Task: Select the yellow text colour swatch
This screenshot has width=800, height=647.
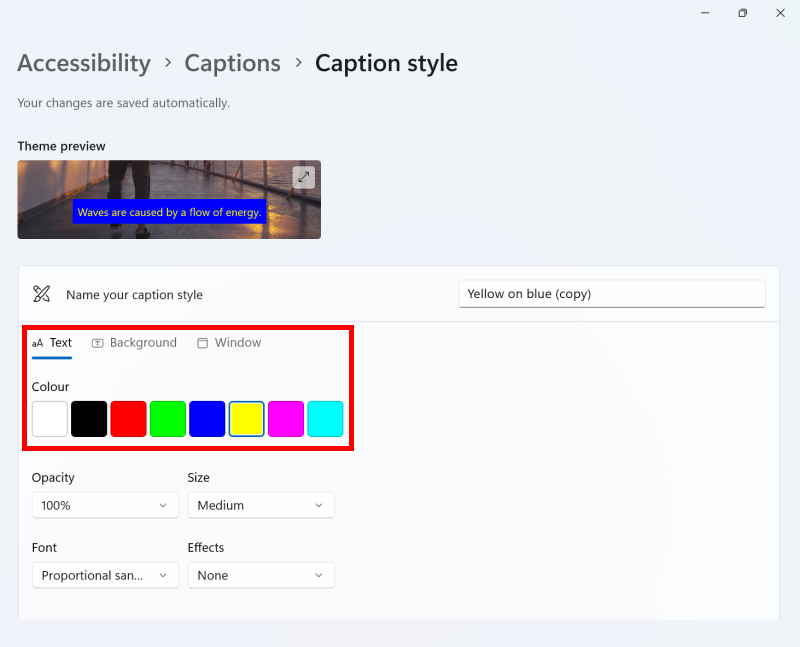Action: tap(246, 419)
